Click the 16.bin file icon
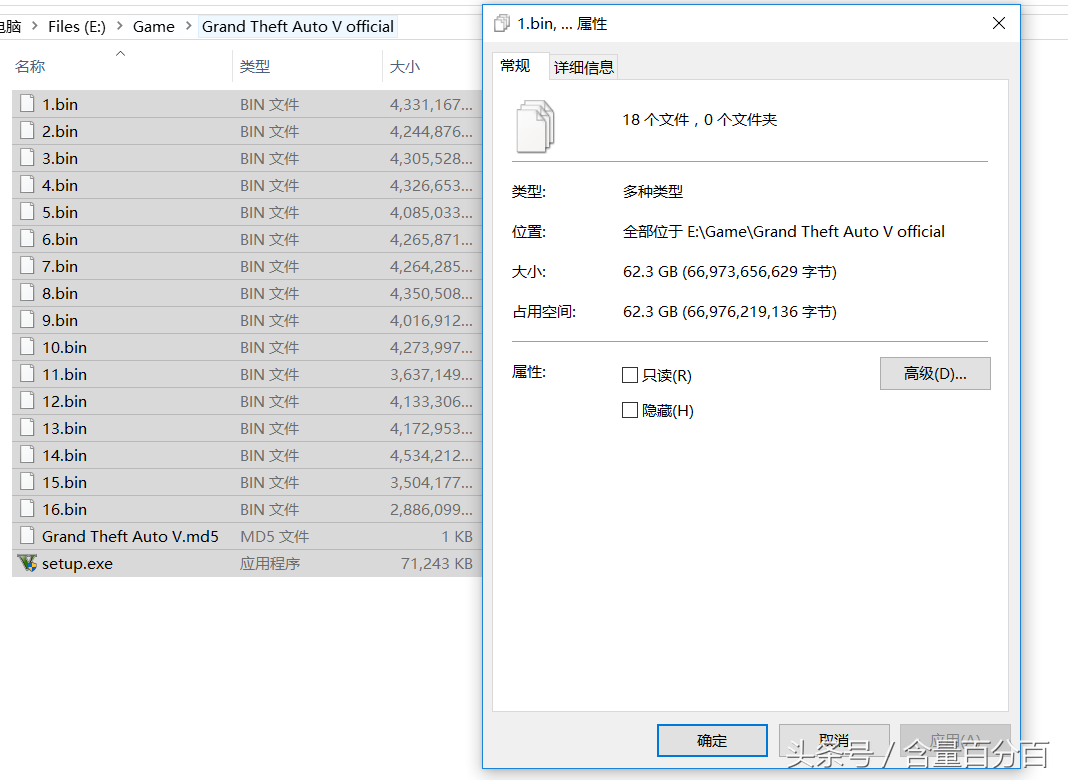Viewport: 1068px width, 780px height. pyautogui.click(x=27, y=509)
